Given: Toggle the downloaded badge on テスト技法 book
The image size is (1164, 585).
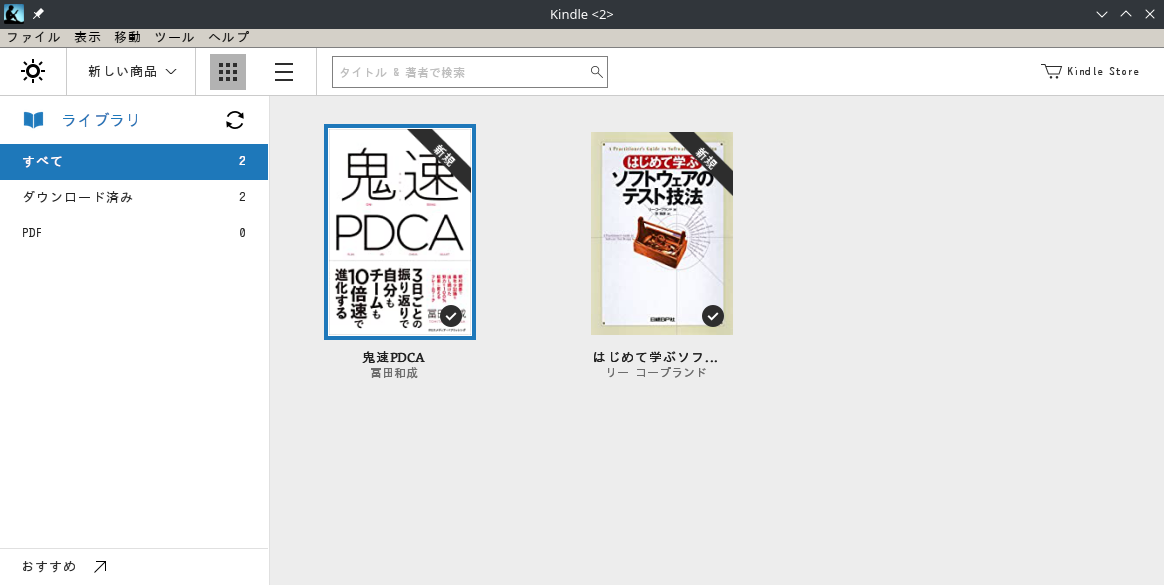Looking at the screenshot, I should (713, 316).
